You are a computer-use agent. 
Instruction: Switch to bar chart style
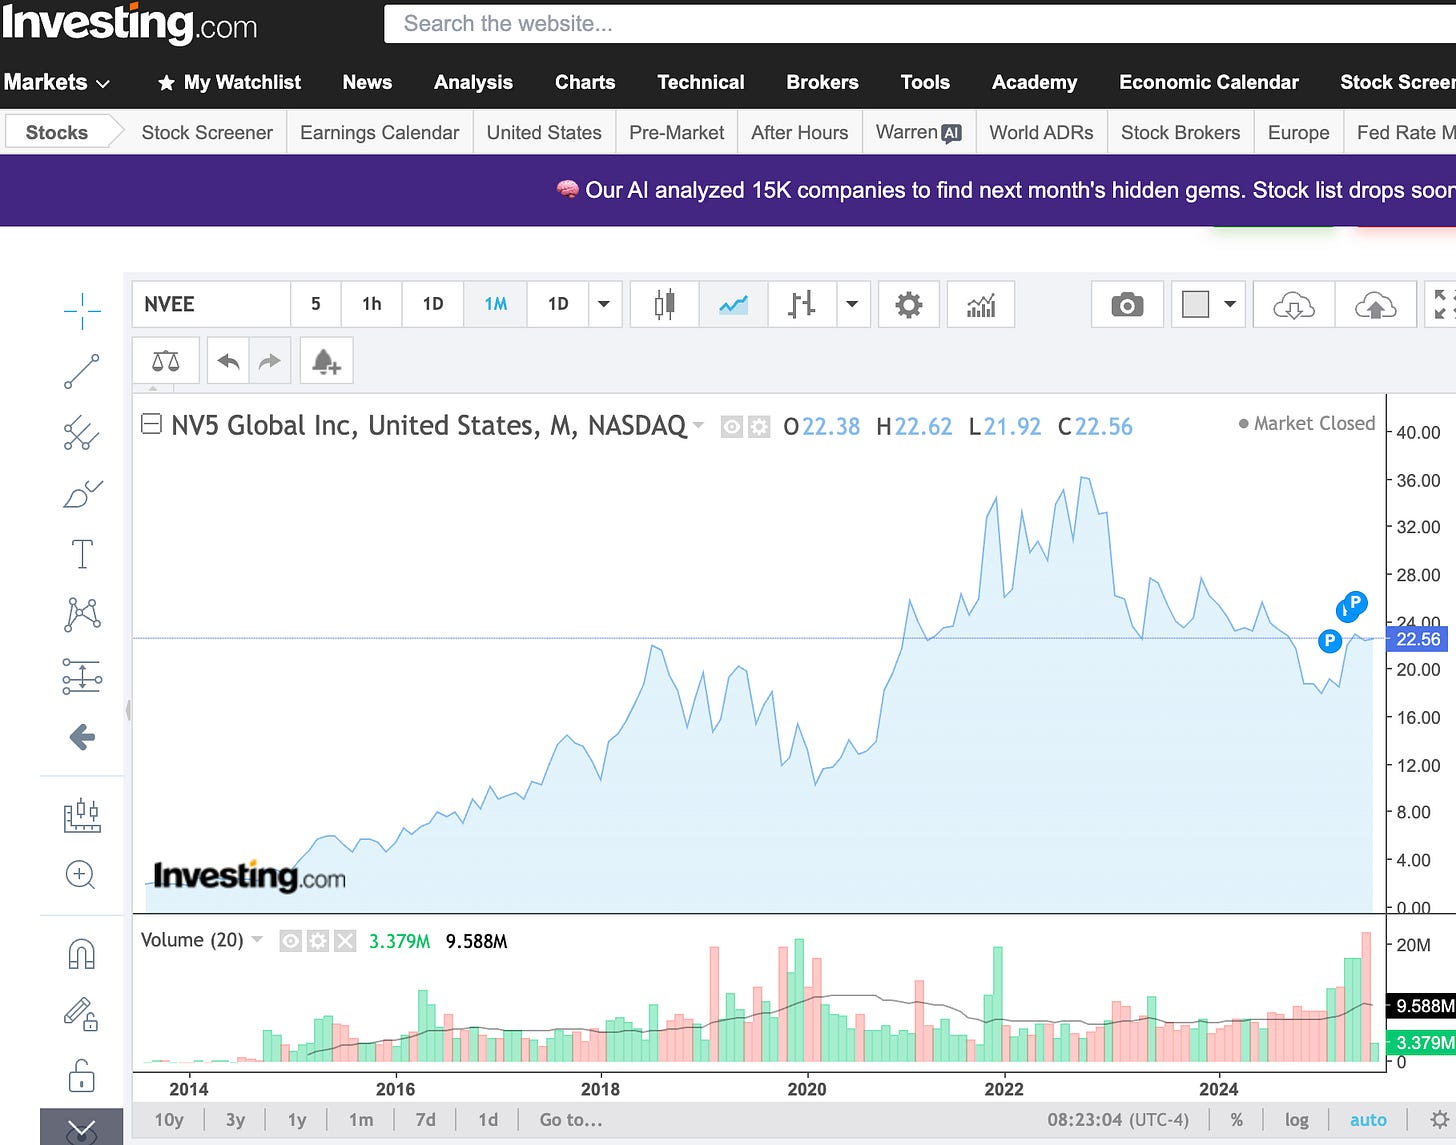(801, 304)
